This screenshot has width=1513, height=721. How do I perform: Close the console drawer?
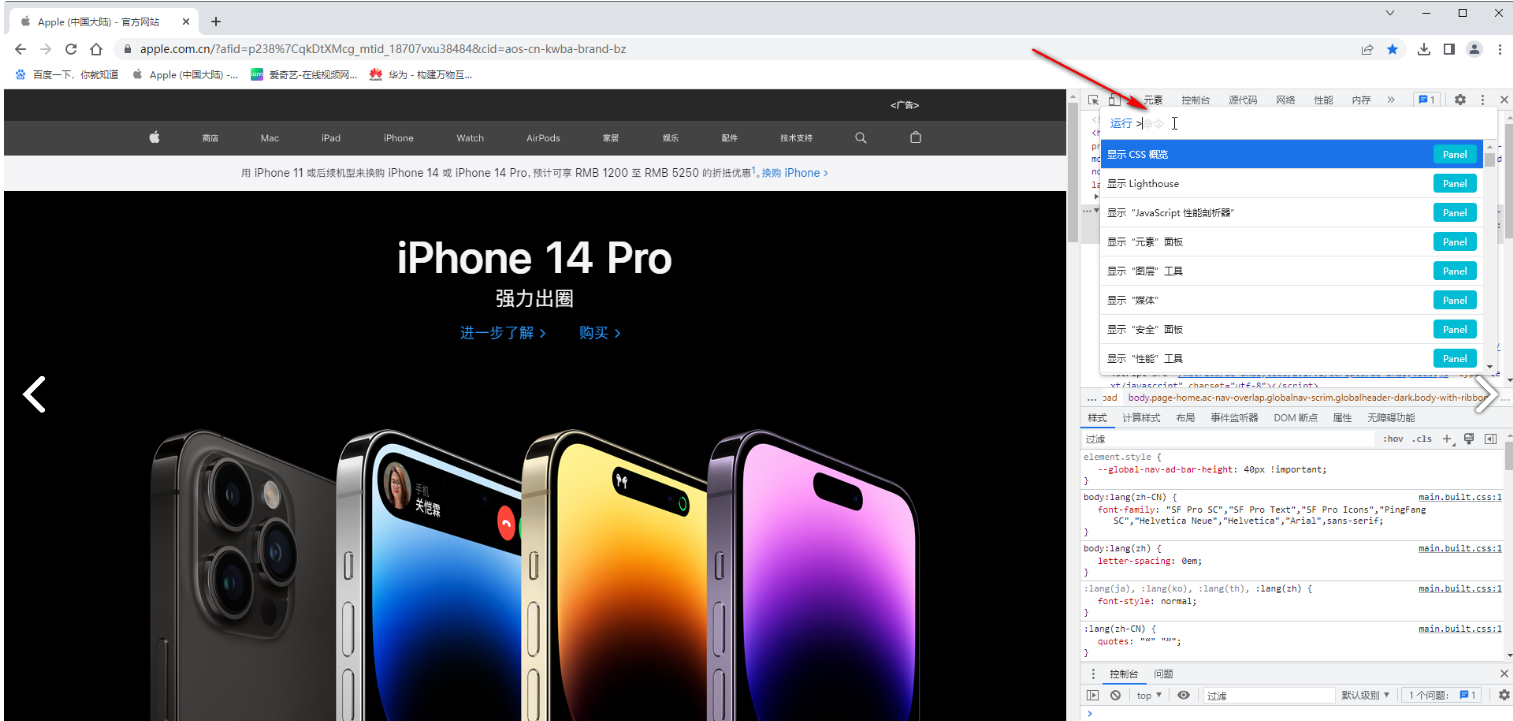(x=1503, y=674)
